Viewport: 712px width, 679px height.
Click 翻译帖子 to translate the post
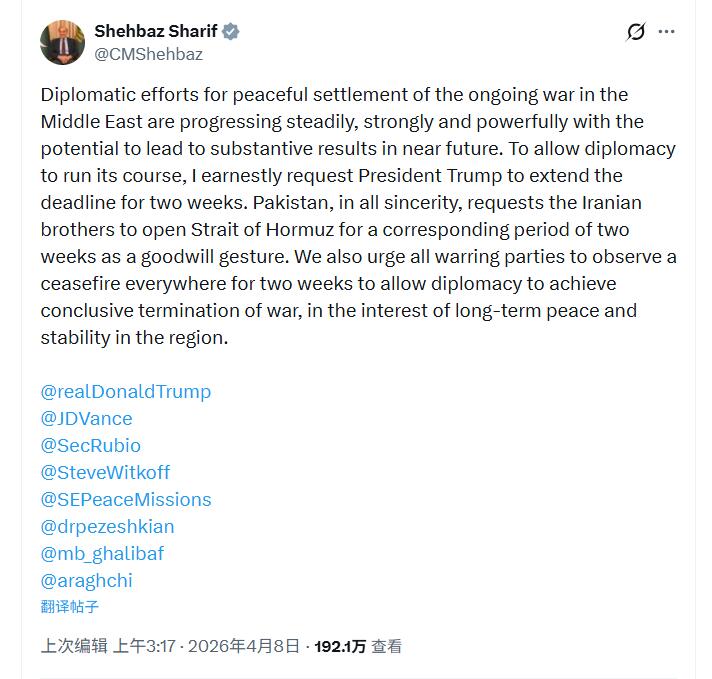tap(70, 606)
